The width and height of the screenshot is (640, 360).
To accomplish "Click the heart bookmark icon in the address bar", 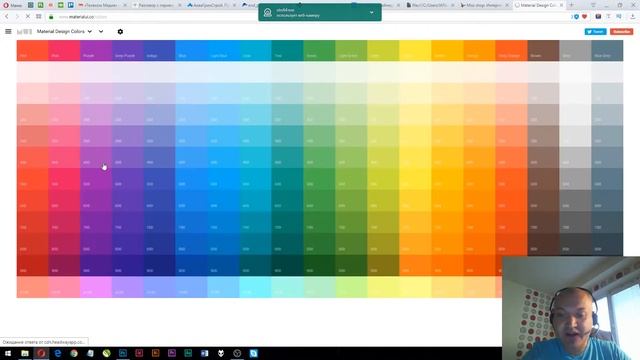I will [584, 17].
